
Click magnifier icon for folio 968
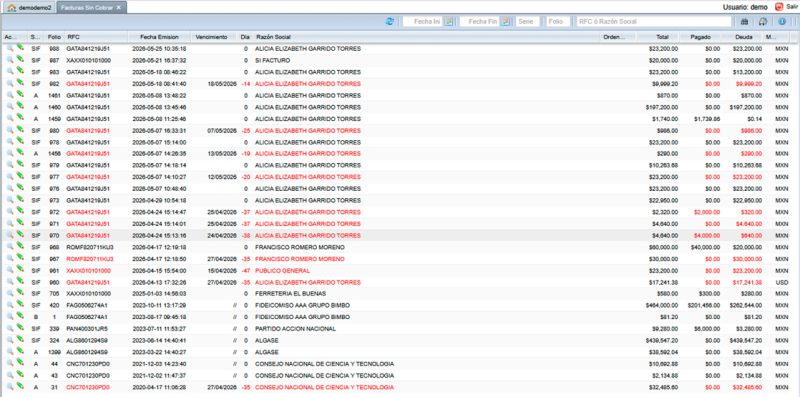click(x=10, y=247)
